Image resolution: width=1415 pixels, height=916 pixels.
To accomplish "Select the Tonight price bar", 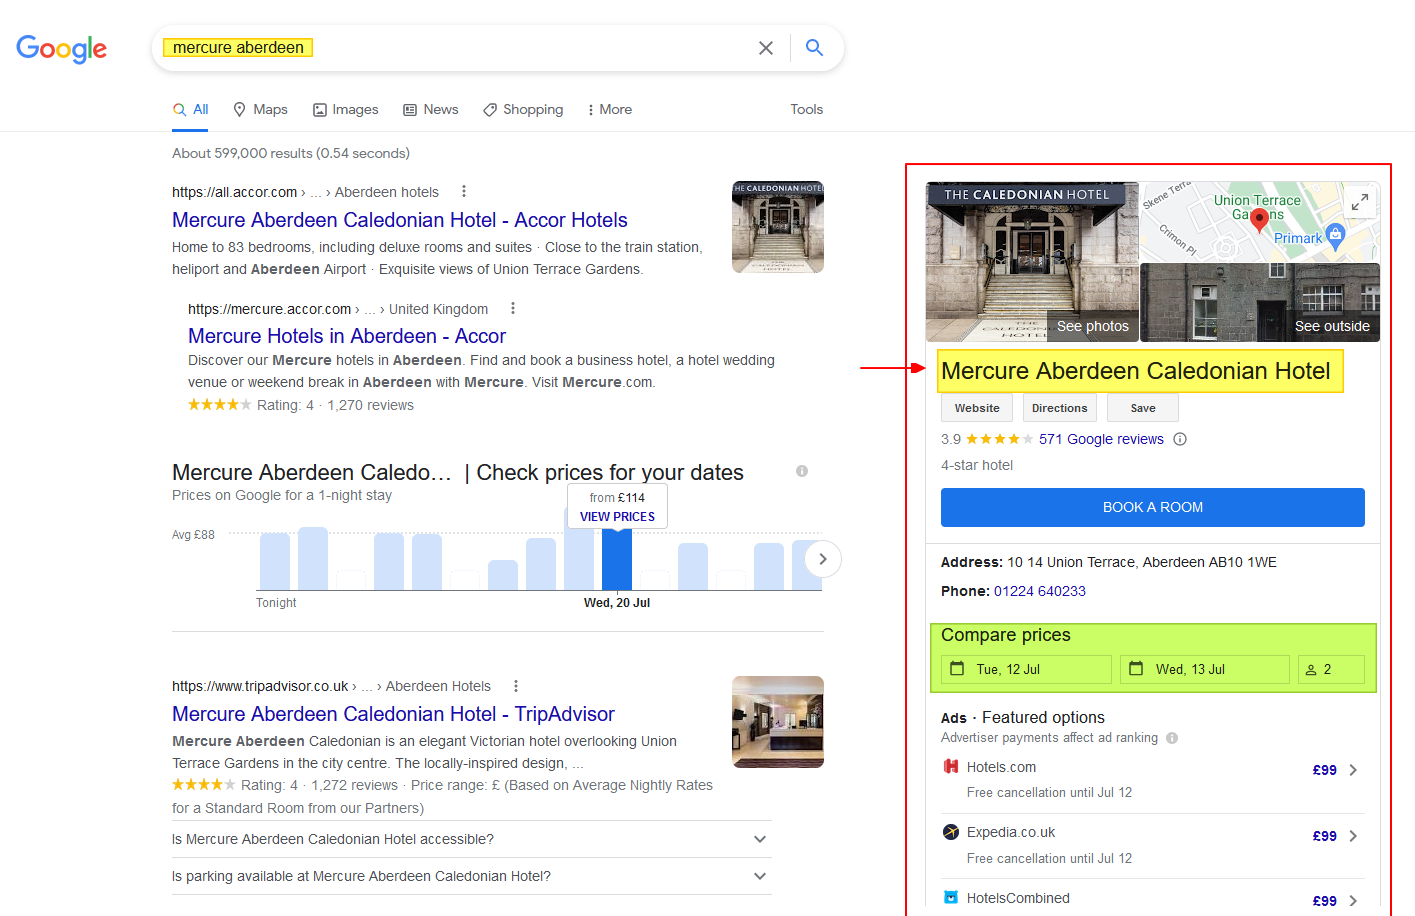I will click(275, 561).
